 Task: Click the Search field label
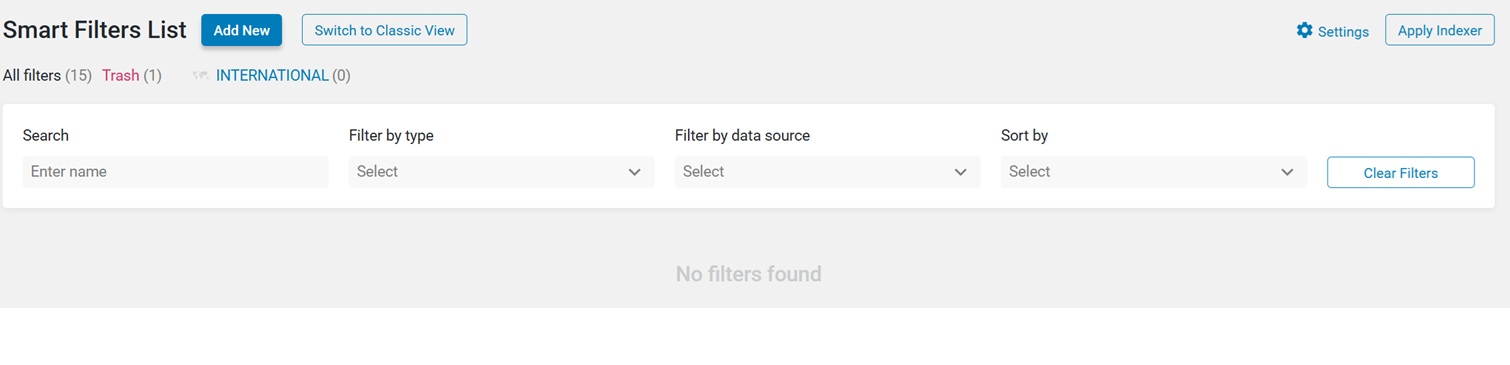point(46,135)
